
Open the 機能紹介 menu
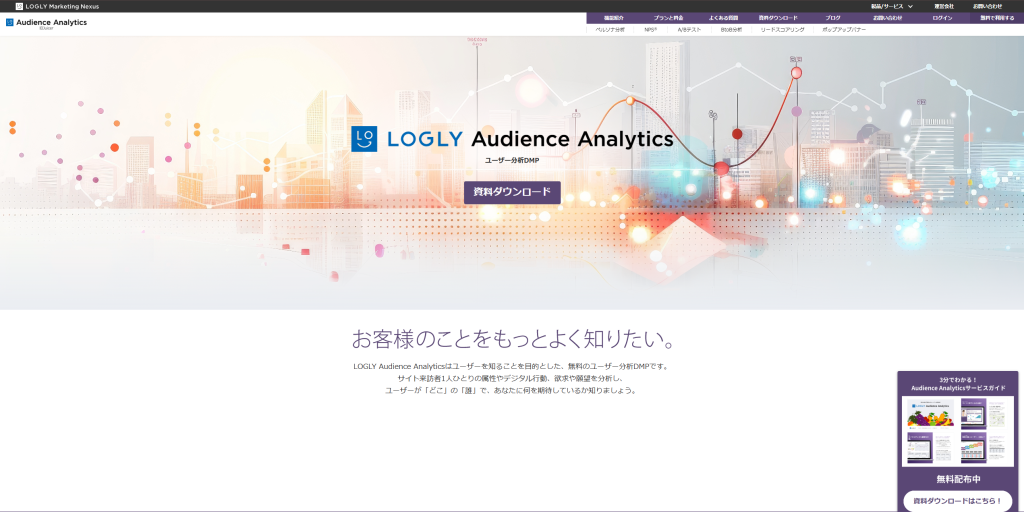612,18
